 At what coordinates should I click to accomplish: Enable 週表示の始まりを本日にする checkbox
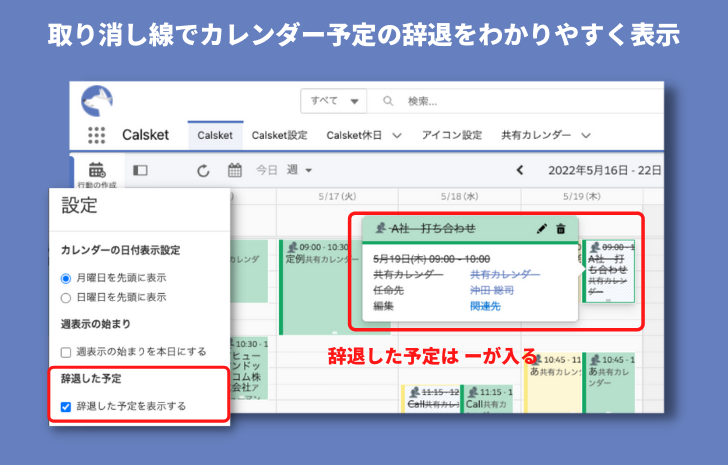(66, 352)
